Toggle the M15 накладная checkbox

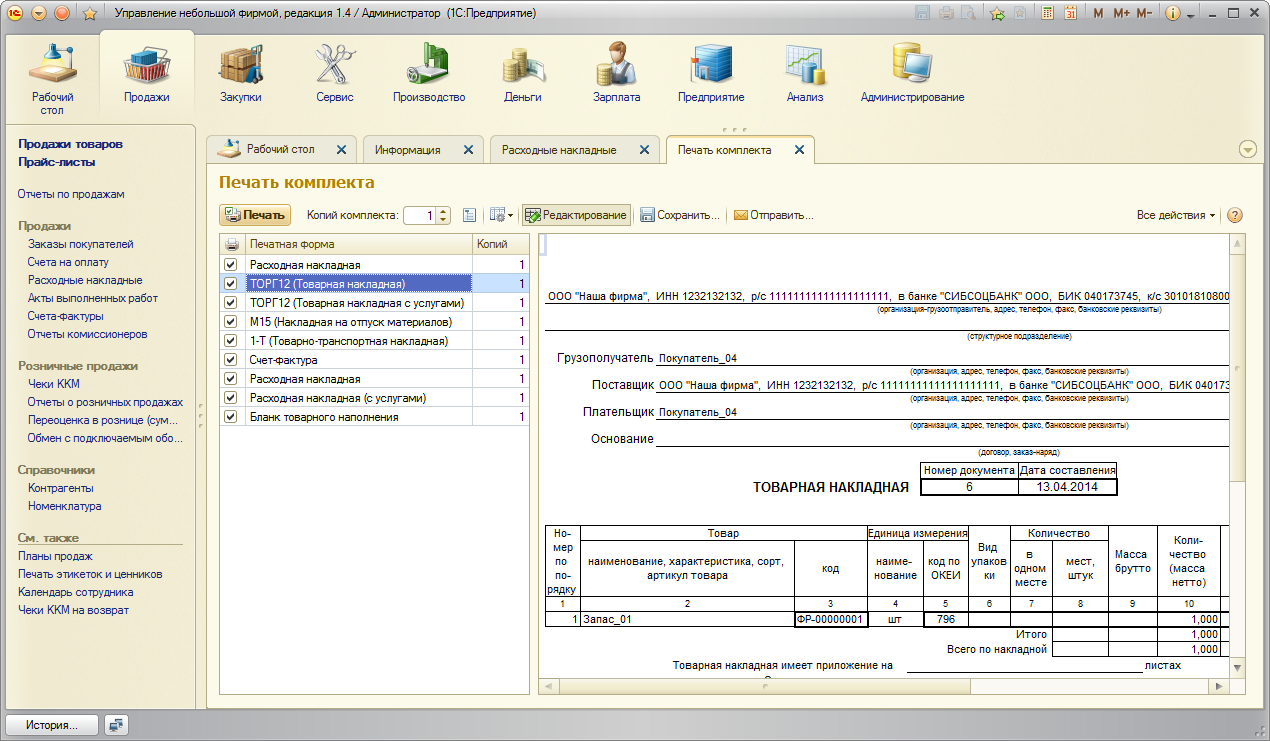click(231, 322)
